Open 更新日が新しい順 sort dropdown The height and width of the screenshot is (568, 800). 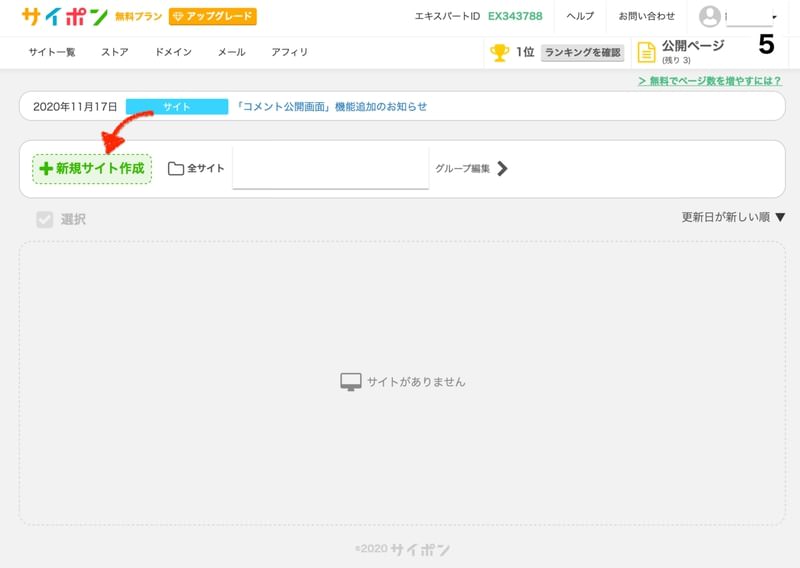coord(733,217)
